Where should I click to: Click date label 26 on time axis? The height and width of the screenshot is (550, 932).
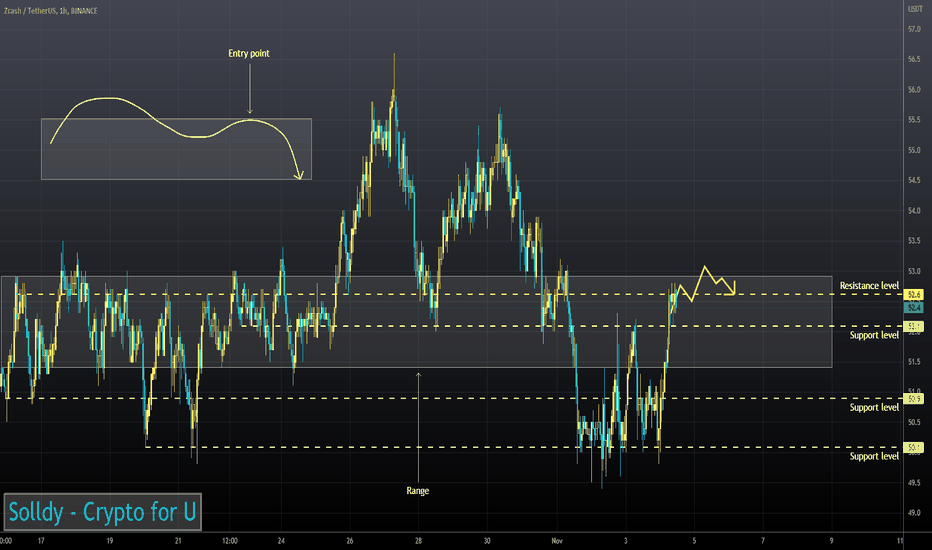click(x=350, y=541)
